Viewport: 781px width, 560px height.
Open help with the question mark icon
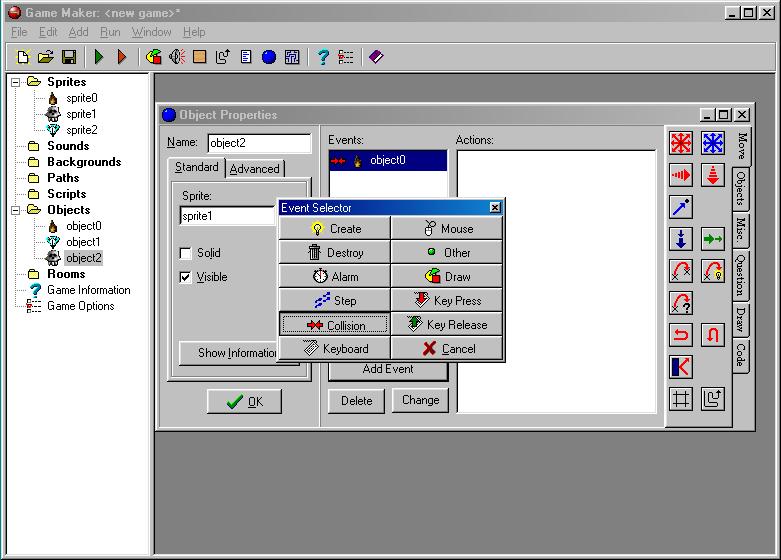(323, 57)
